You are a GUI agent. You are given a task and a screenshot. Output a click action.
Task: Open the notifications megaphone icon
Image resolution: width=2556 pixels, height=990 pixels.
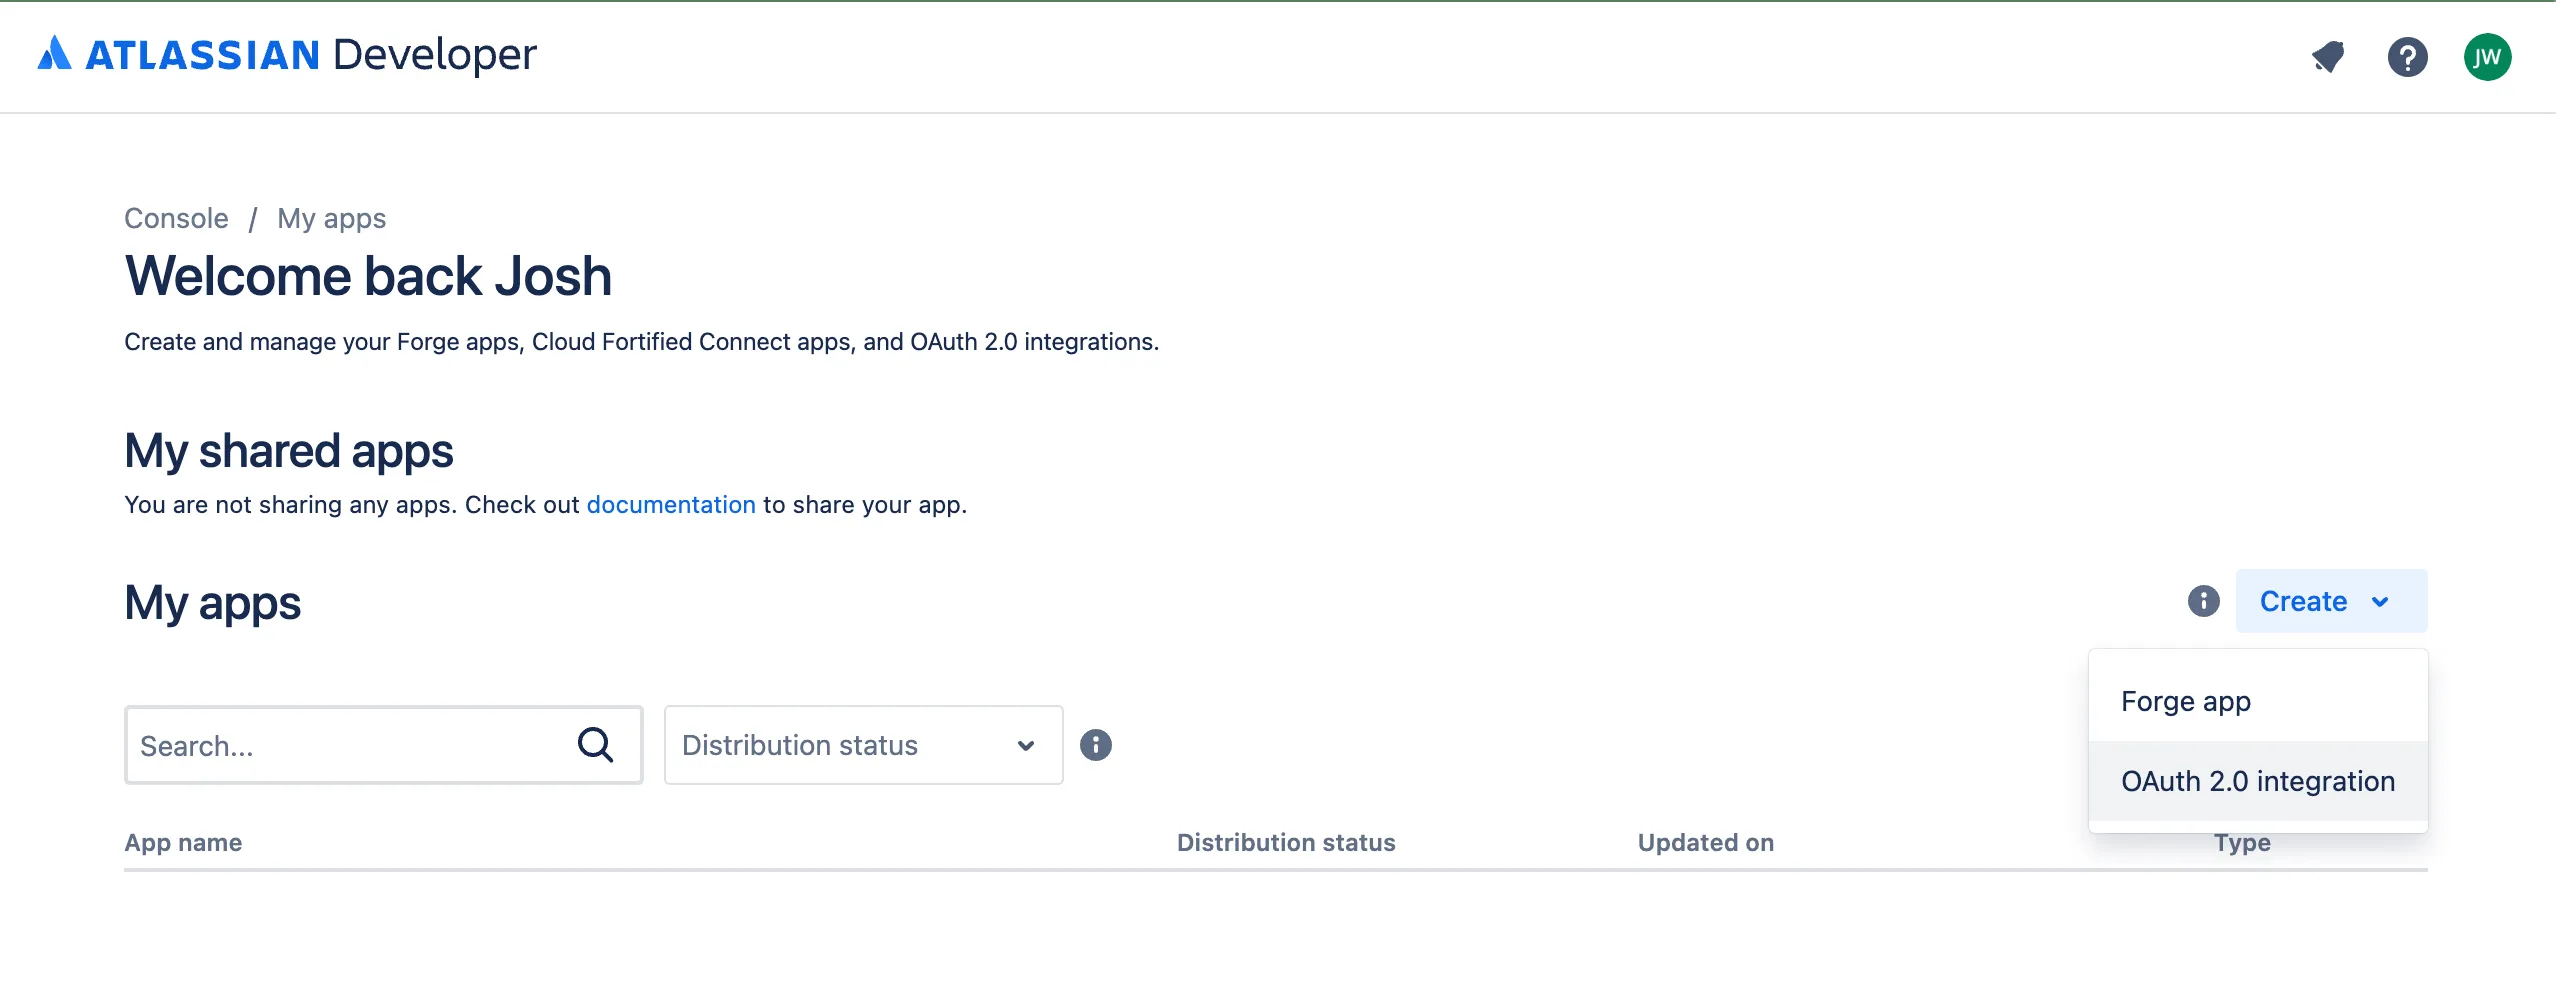coord(2328,57)
